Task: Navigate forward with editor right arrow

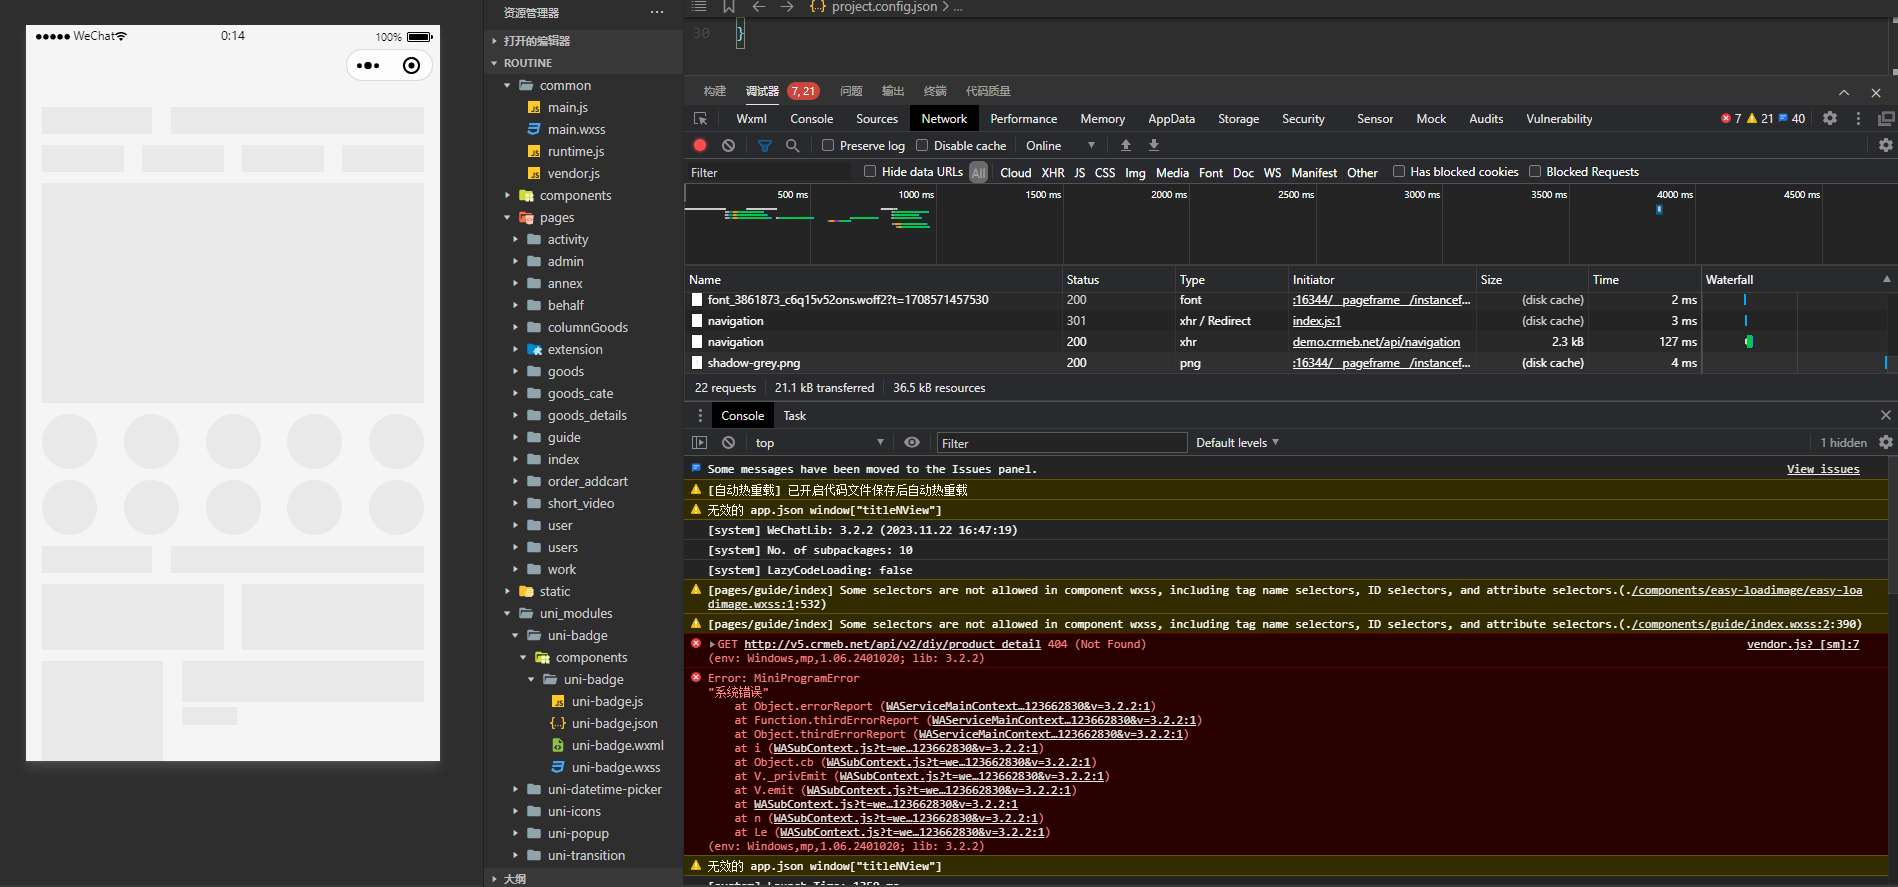Action: tap(787, 6)
